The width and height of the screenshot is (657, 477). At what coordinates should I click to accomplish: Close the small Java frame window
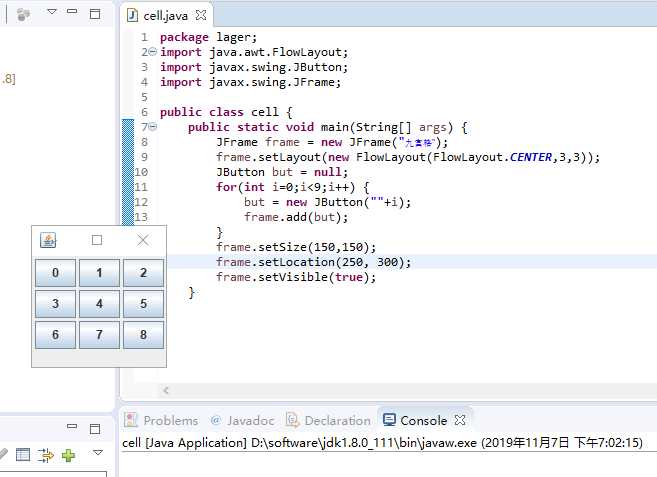coord(143,240)
